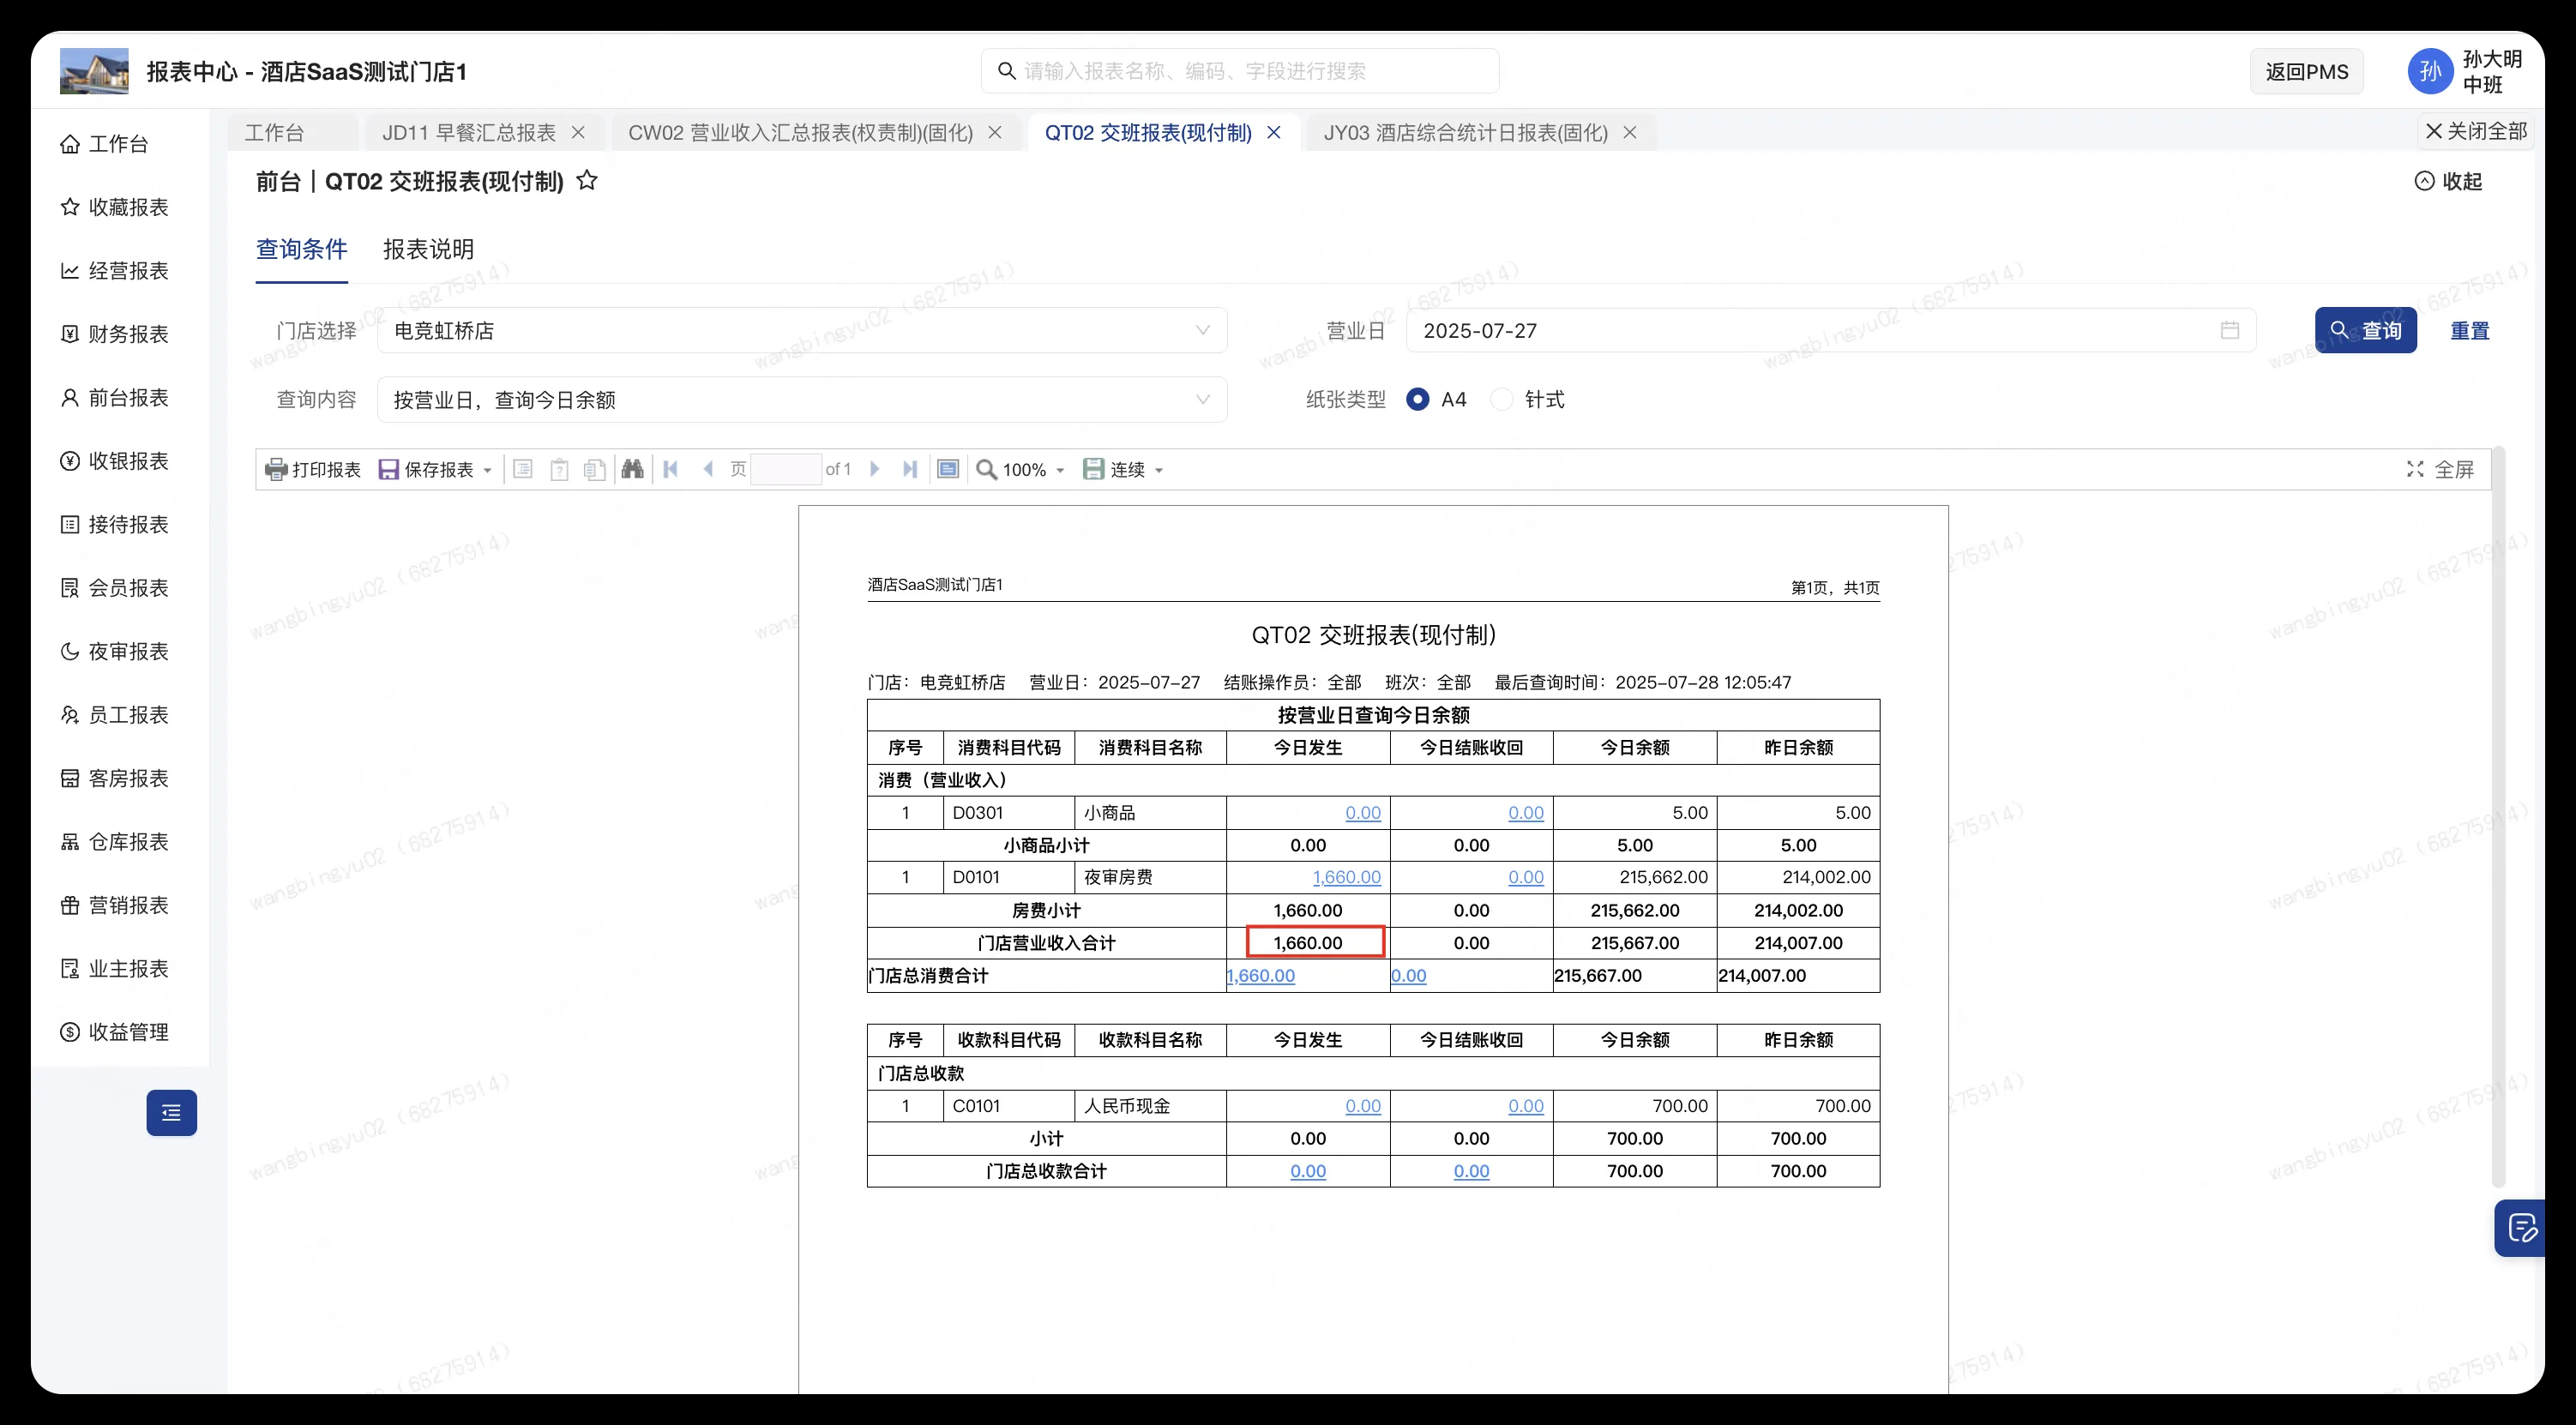
Task: Click 门店总消费合计 1,660.00 link
Action: pos(1260,975)
